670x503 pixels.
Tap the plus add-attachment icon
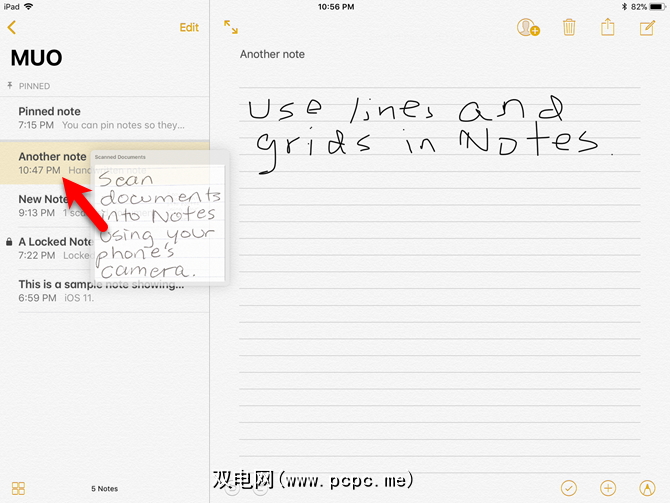click(x=607, y=487)
